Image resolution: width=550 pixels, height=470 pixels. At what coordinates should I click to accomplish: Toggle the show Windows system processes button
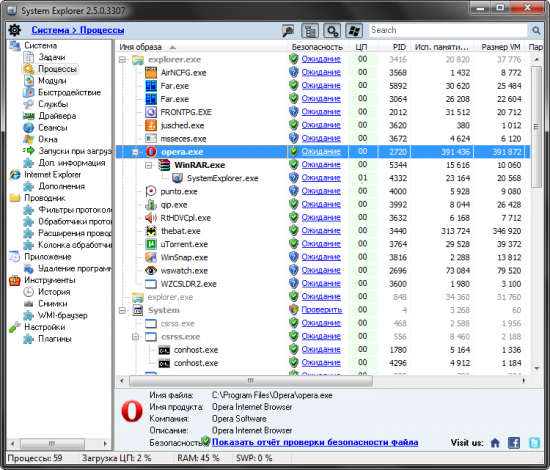354,31
